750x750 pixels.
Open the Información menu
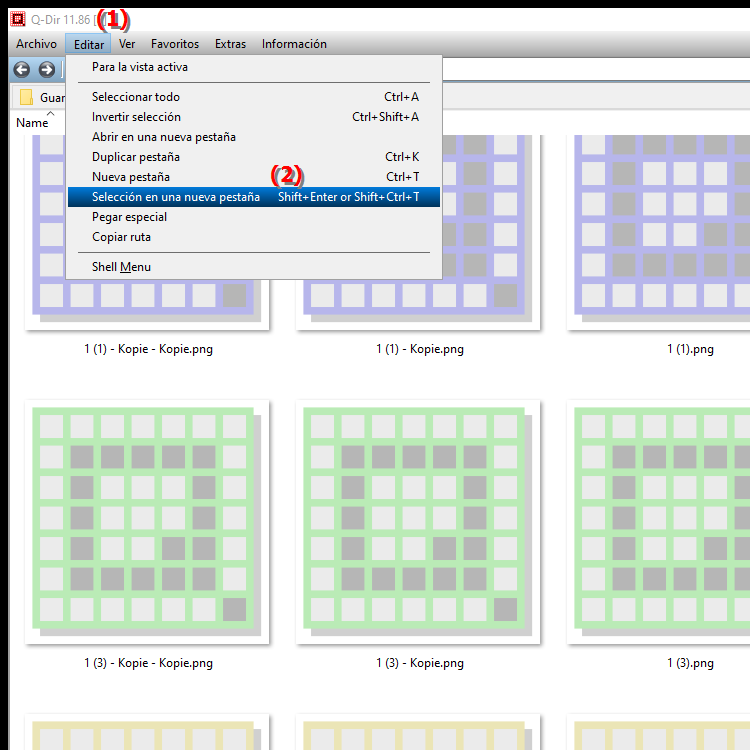click(x=294, y=44)
